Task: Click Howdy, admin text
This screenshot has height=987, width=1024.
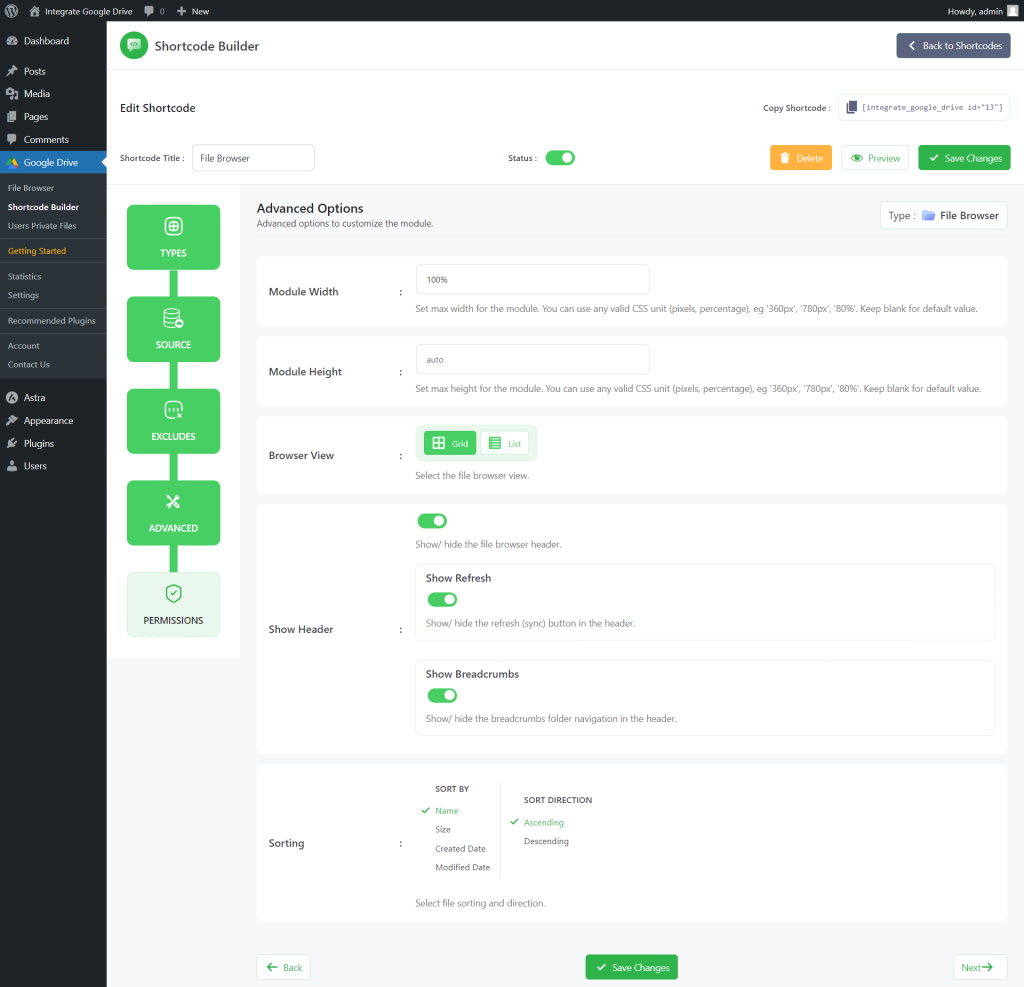Action: tap(974, 11)
